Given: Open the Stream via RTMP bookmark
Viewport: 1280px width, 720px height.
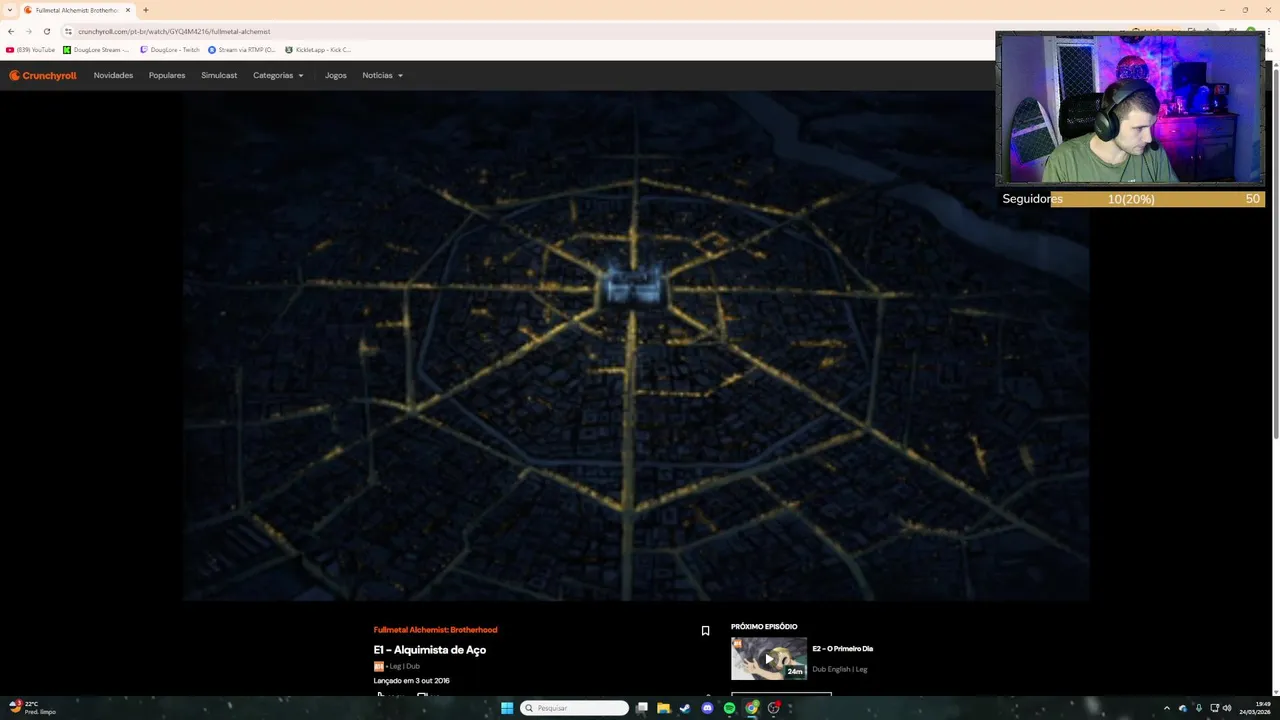Looking at the screenshot, I should coord(241,49).
